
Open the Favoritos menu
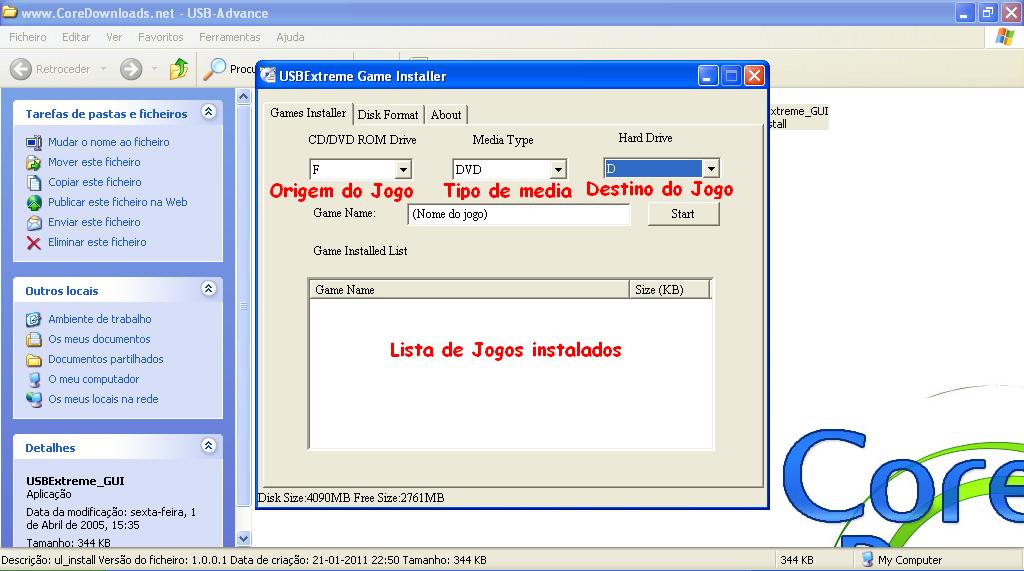tap(161, 37)
